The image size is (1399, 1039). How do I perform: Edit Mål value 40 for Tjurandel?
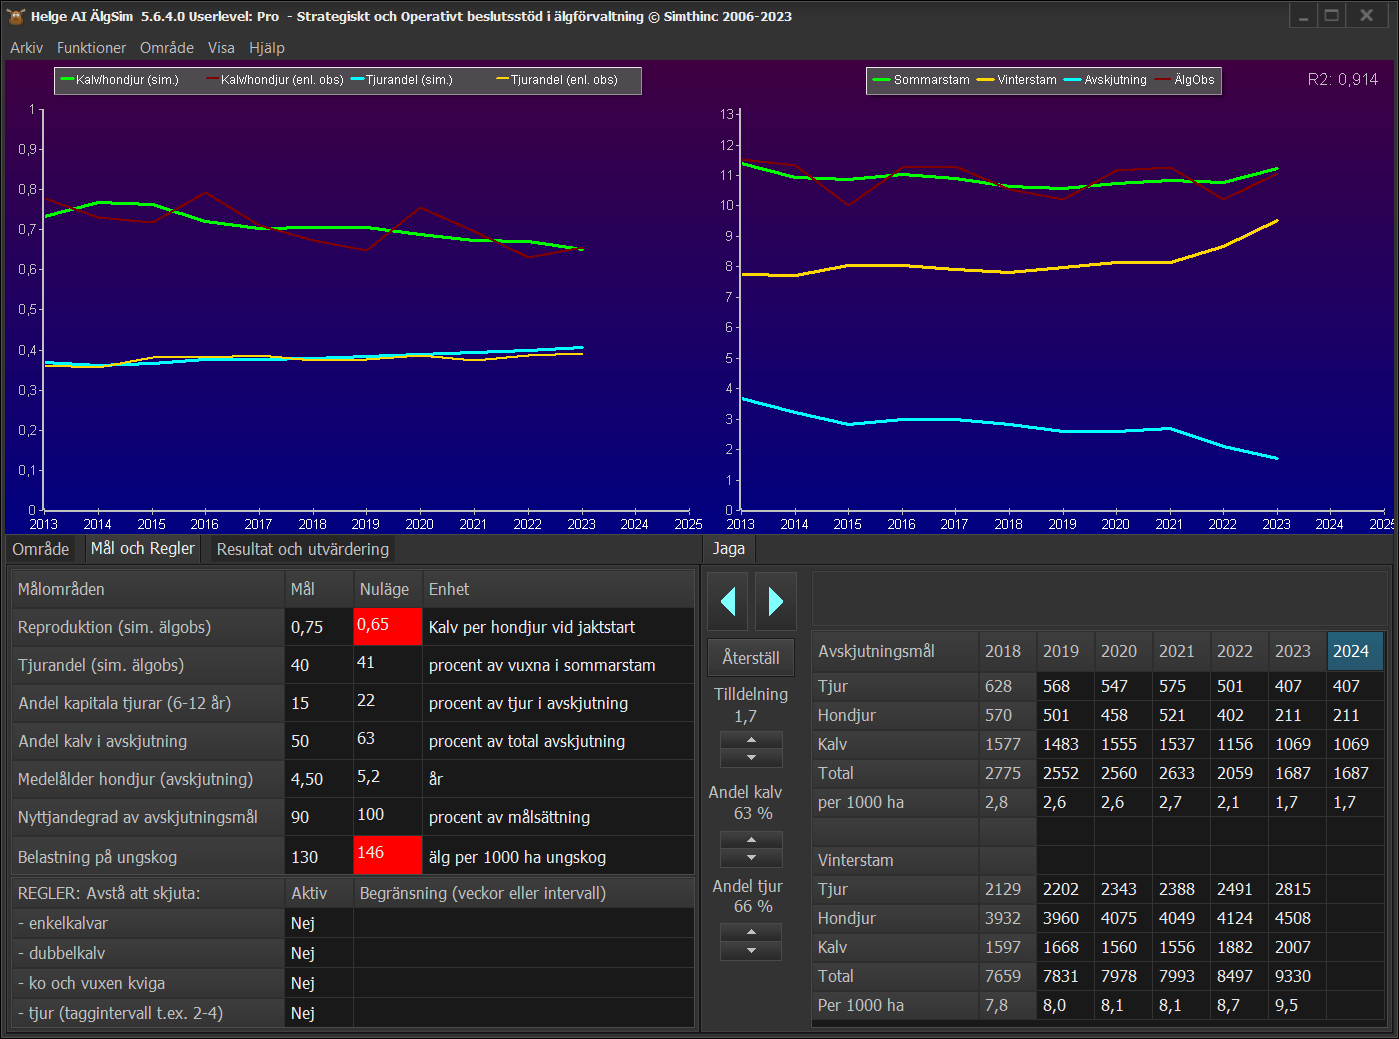tap(319, 665)
